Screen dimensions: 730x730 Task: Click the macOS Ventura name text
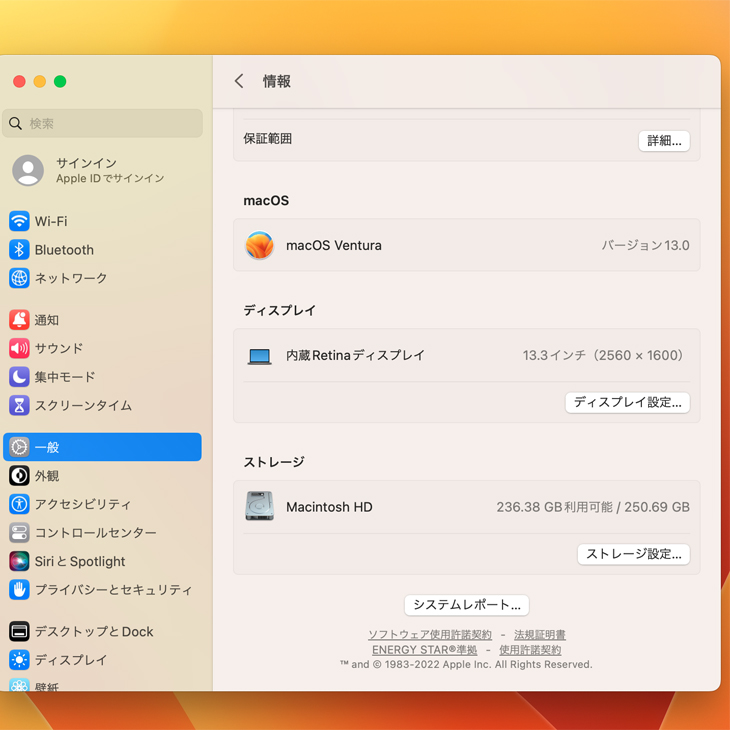pyautogui.click(x=334, y=245)
